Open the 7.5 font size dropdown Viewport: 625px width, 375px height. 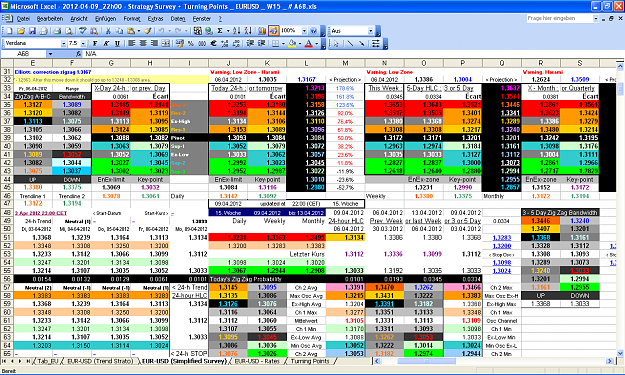click(x=83, y=43)
